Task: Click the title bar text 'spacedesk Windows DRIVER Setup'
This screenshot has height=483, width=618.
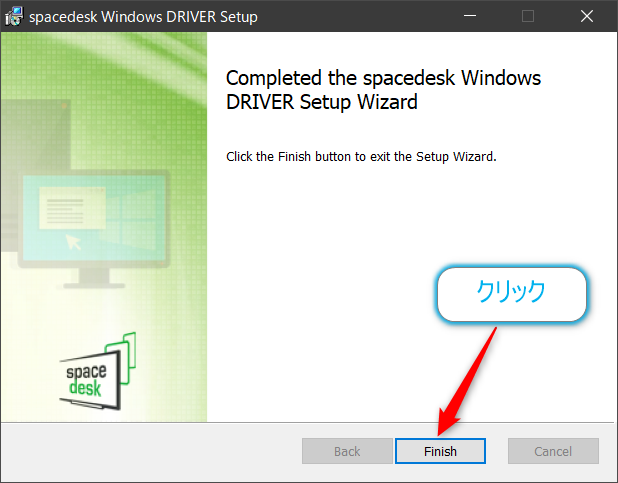Action: tap(143, 17)
